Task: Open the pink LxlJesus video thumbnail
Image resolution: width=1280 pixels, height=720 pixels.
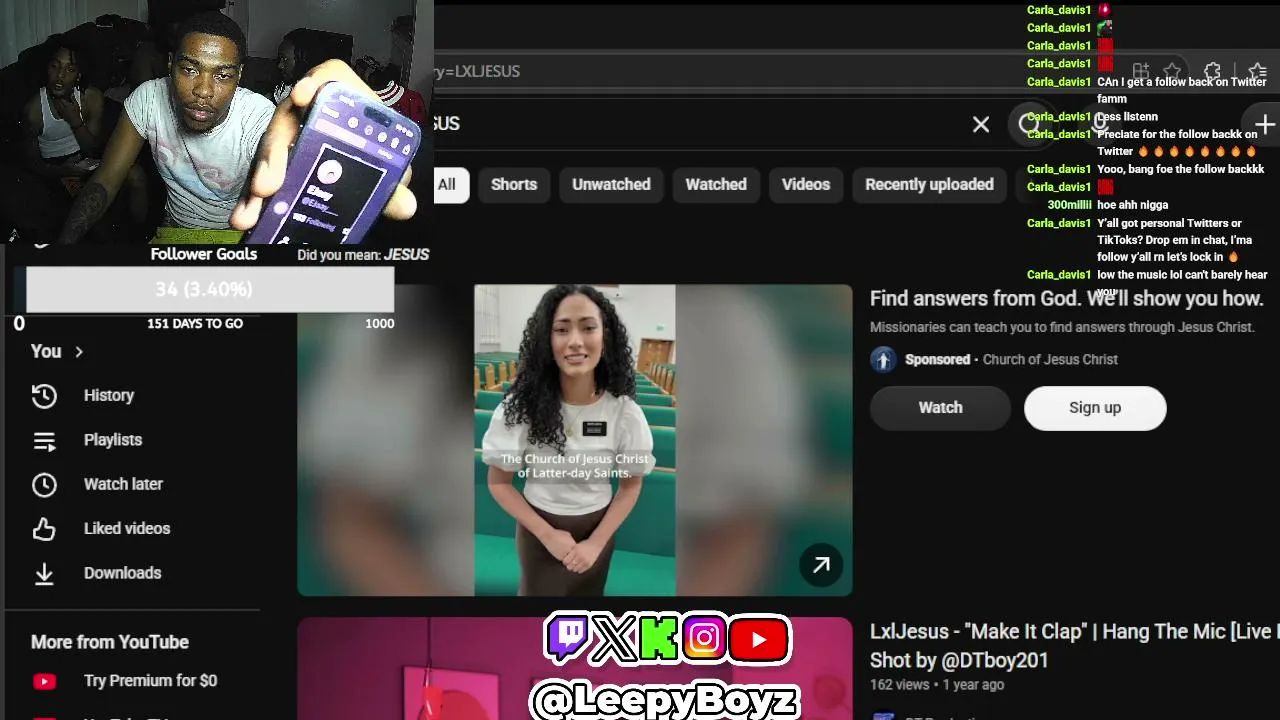Action: pos(575,668)
